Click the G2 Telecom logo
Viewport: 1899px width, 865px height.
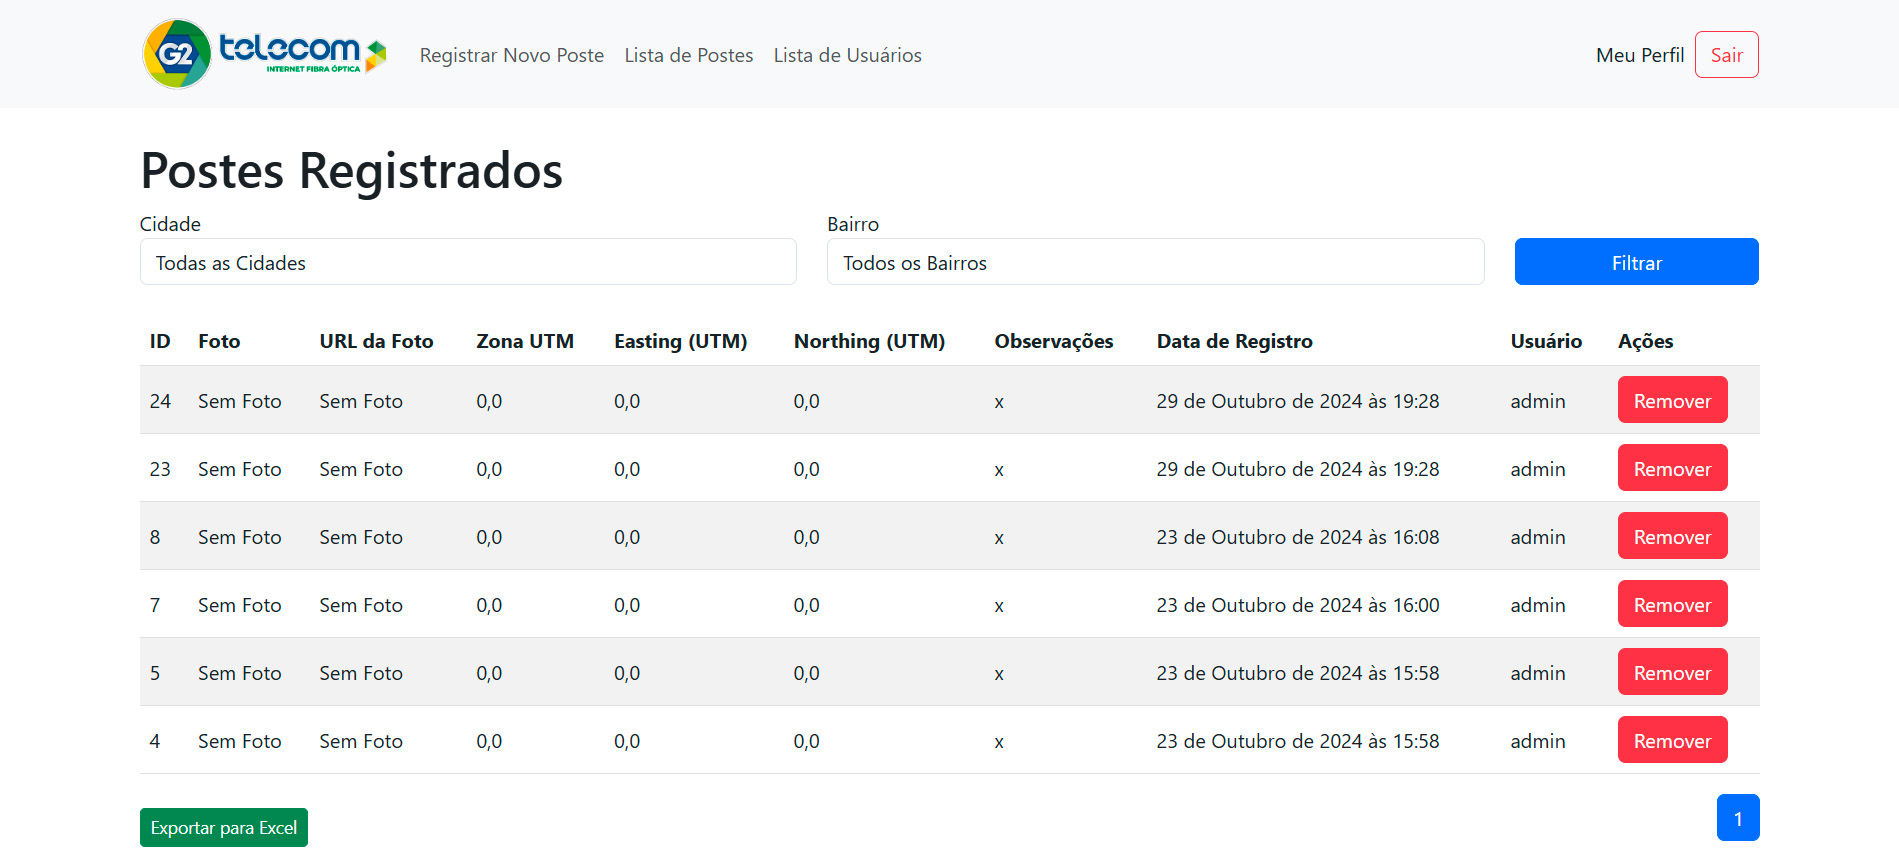[x=264, y=54]
